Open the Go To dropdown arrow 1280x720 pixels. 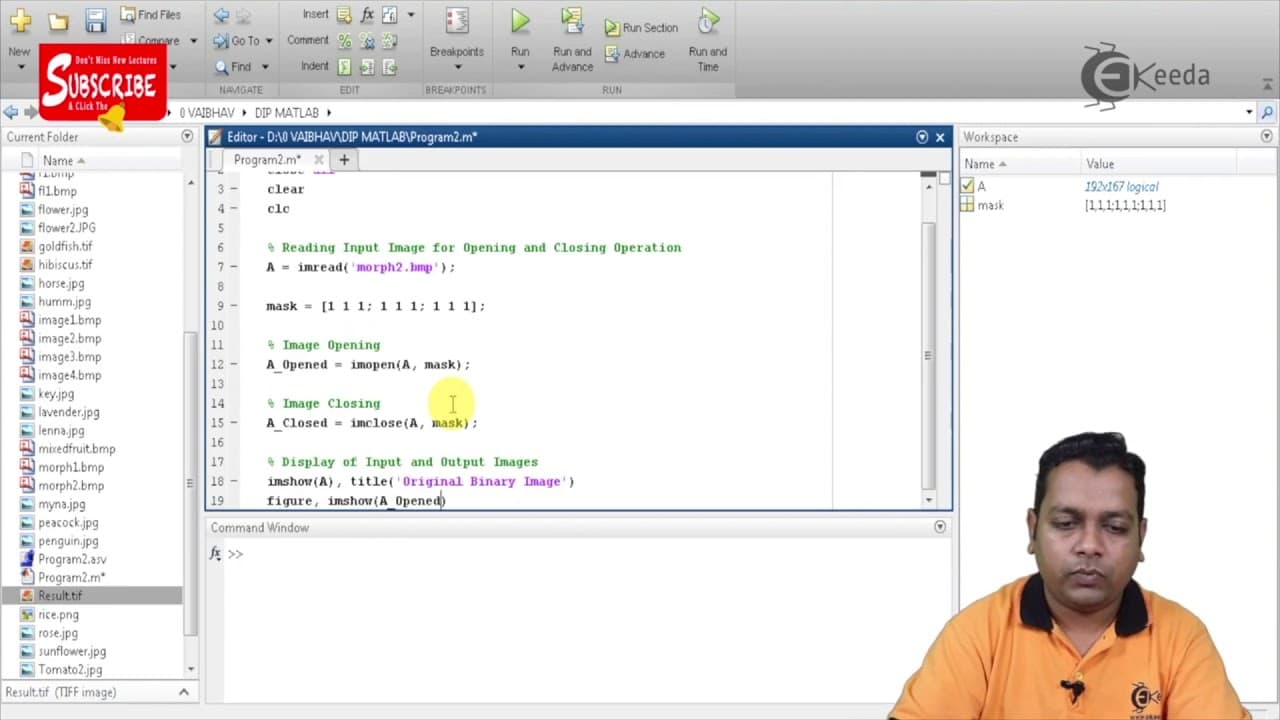coord(267,41)
